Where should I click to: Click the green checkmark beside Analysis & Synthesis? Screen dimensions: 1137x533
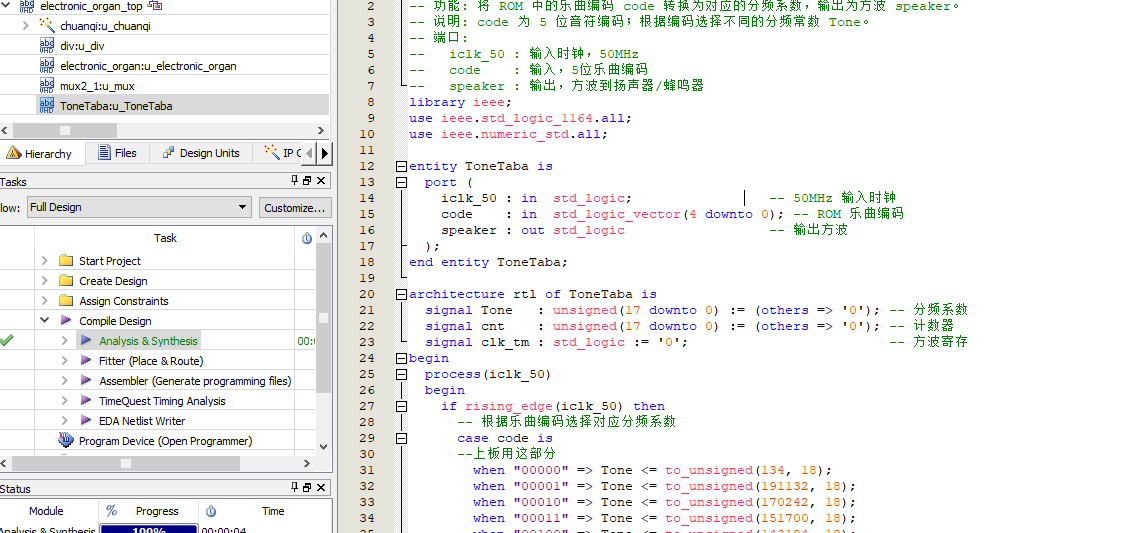pyautogui.click(x=7, y=340)
